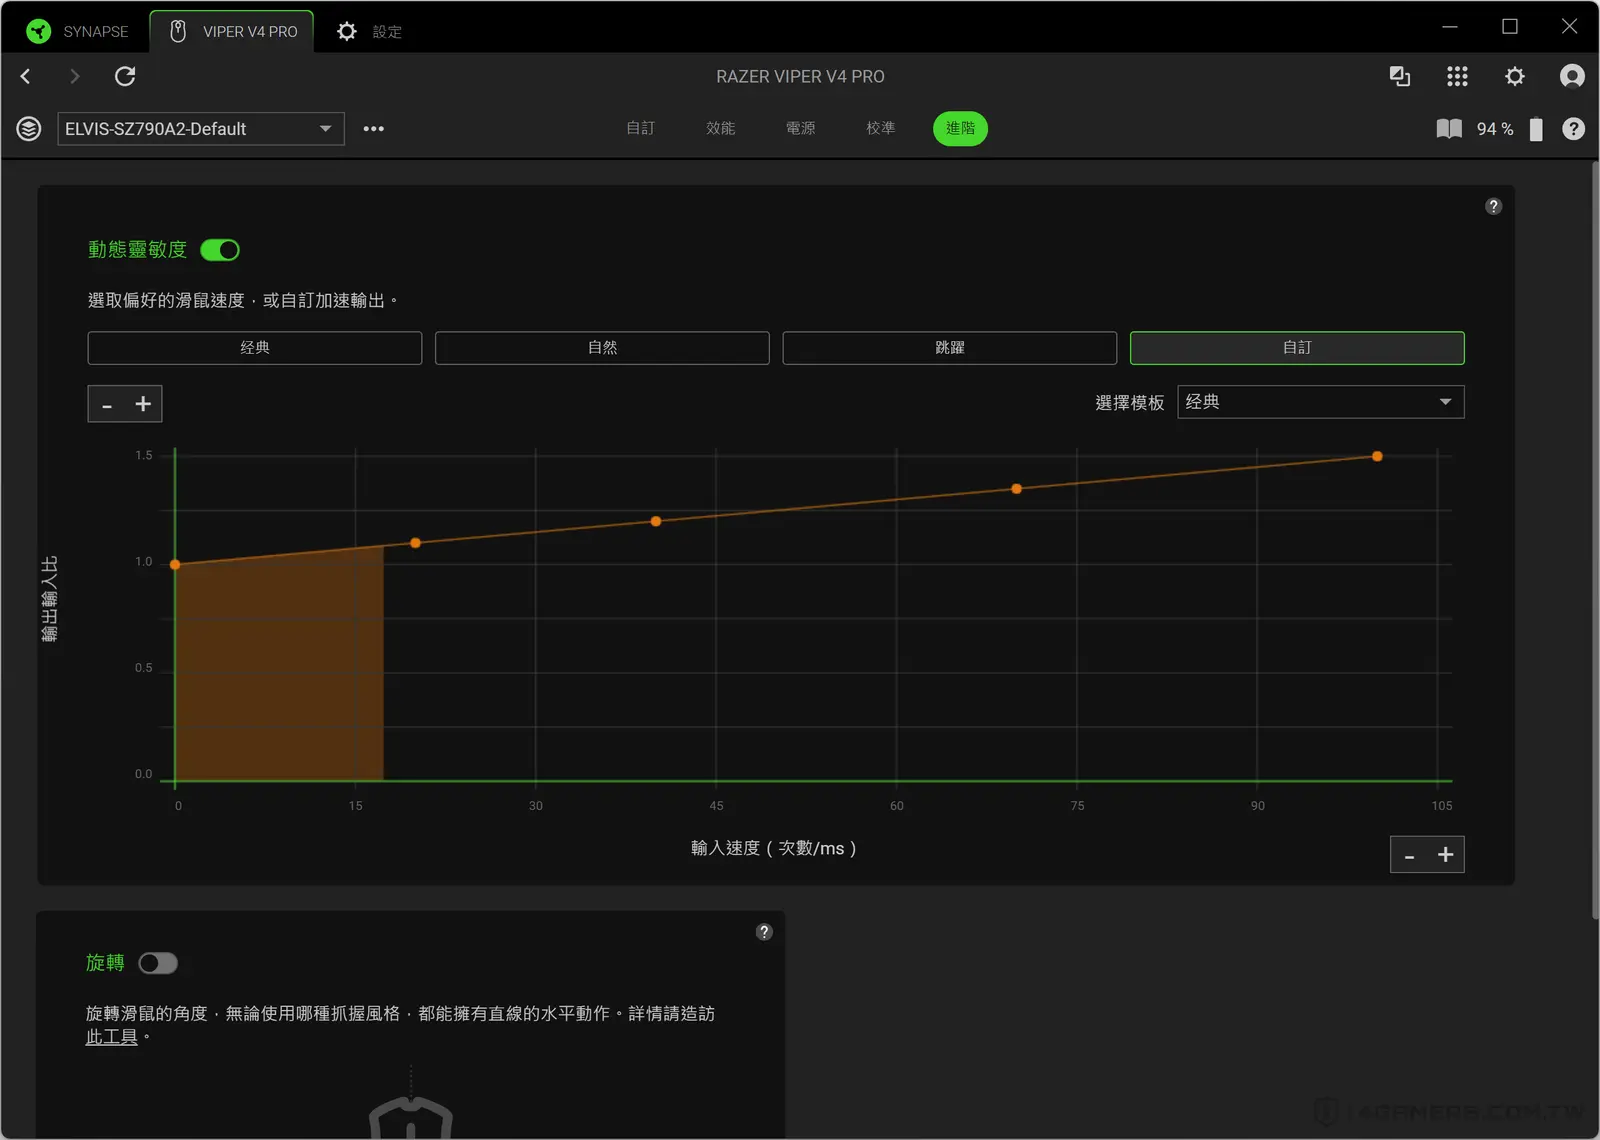Switch to the VIPER V4 PRO tab
Image resolution: width=1600 pixels, height=1140 pixels.
click(232, 31)
